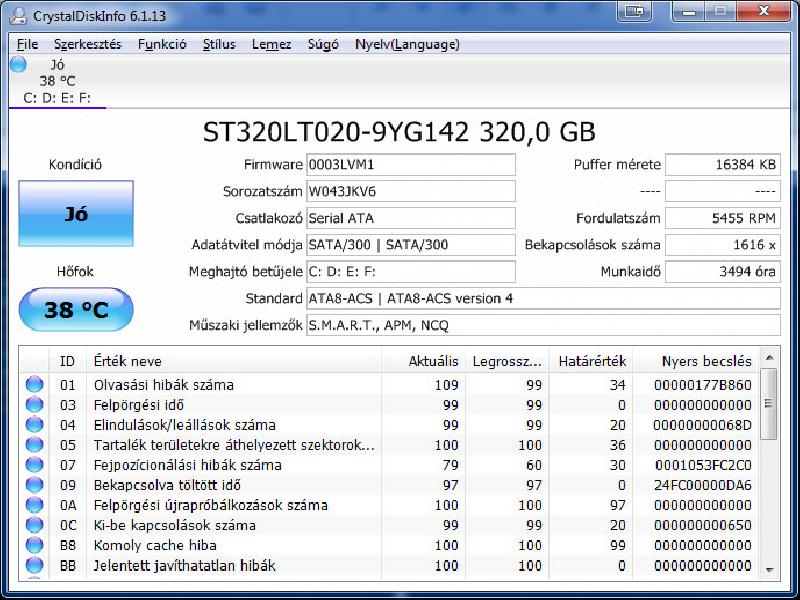Click the Fordulatszám 5455 RPM field
Screen dimensions: 800x600
pos(723,218)
